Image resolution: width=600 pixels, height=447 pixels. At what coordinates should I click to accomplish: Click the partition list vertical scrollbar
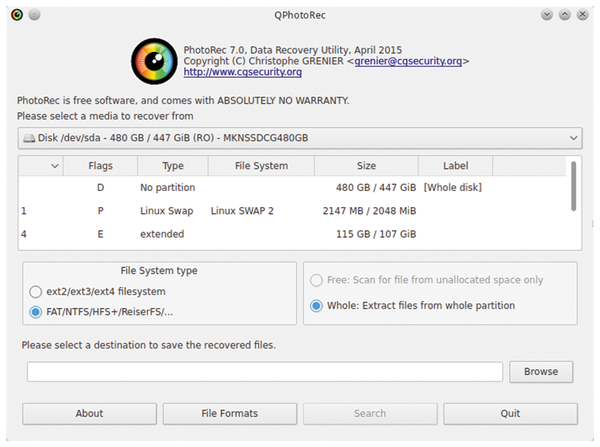coord(573,186)
